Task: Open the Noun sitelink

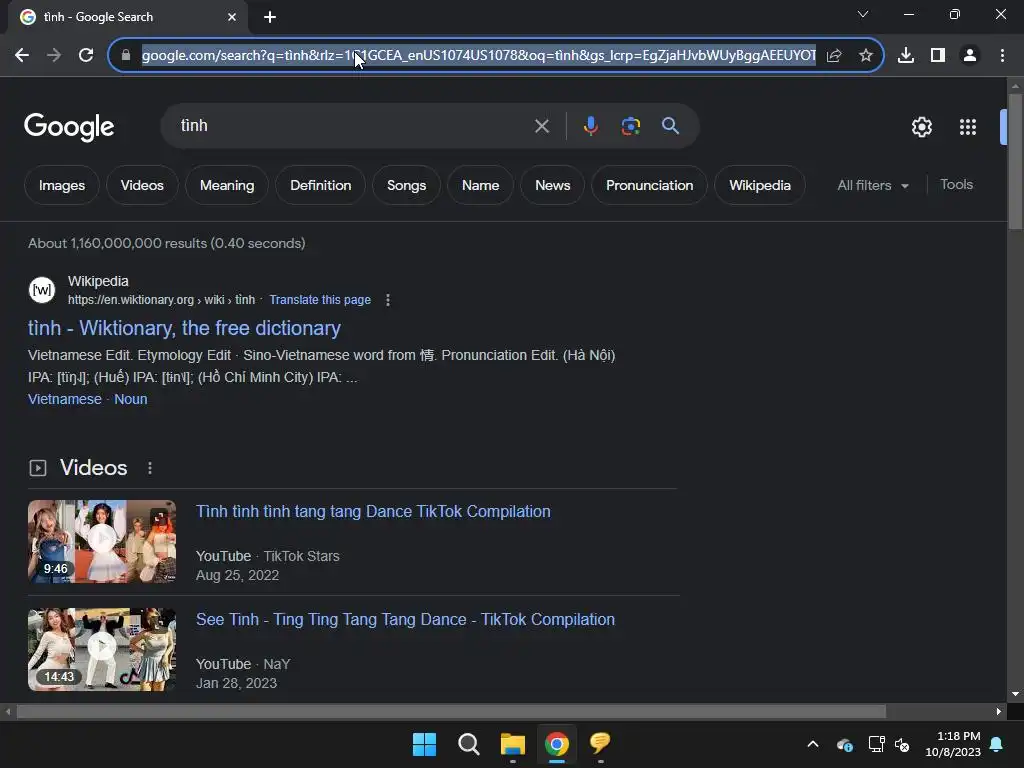Action: (x=131, y=399)
